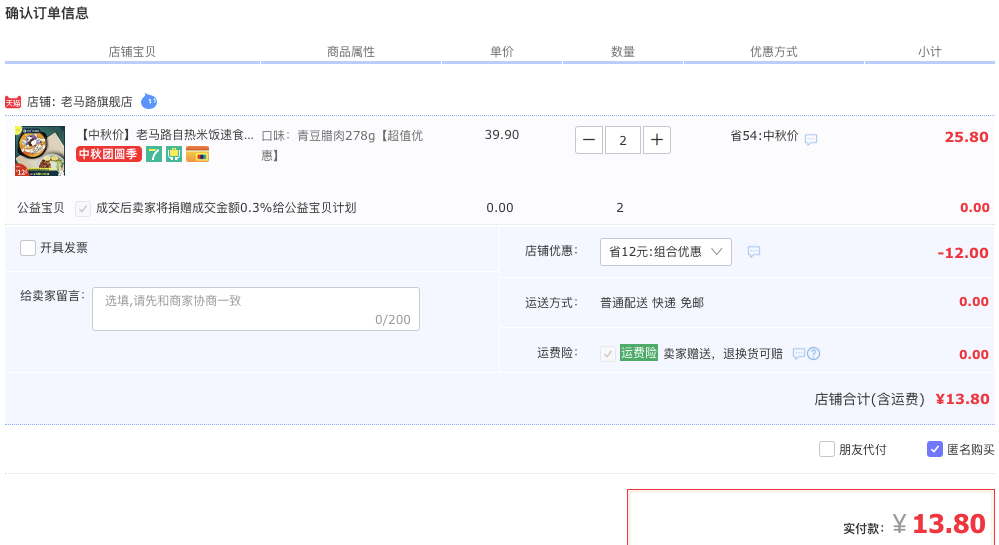This screenshot has height=545, width=999.
Task: Click the 店铺宝贝 column header
Action: click(132, 52)
